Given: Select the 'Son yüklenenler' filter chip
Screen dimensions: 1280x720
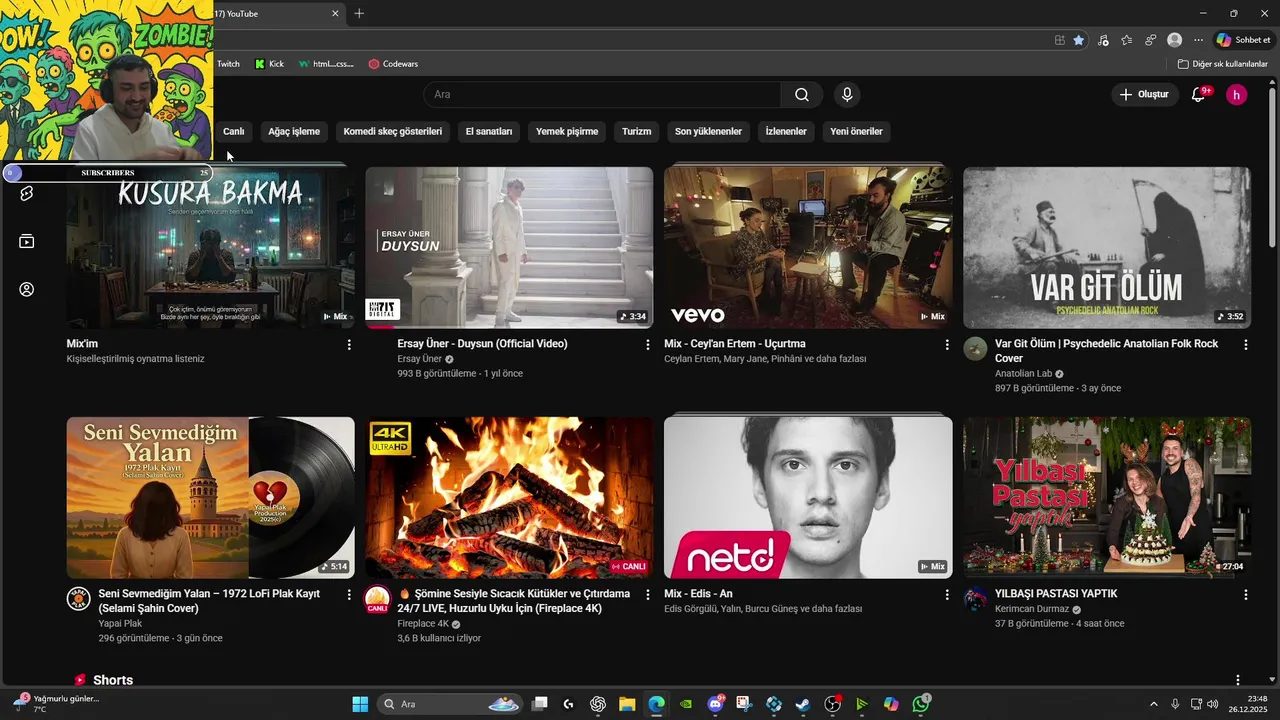Looking at the screenshot, I should (708, 131).
